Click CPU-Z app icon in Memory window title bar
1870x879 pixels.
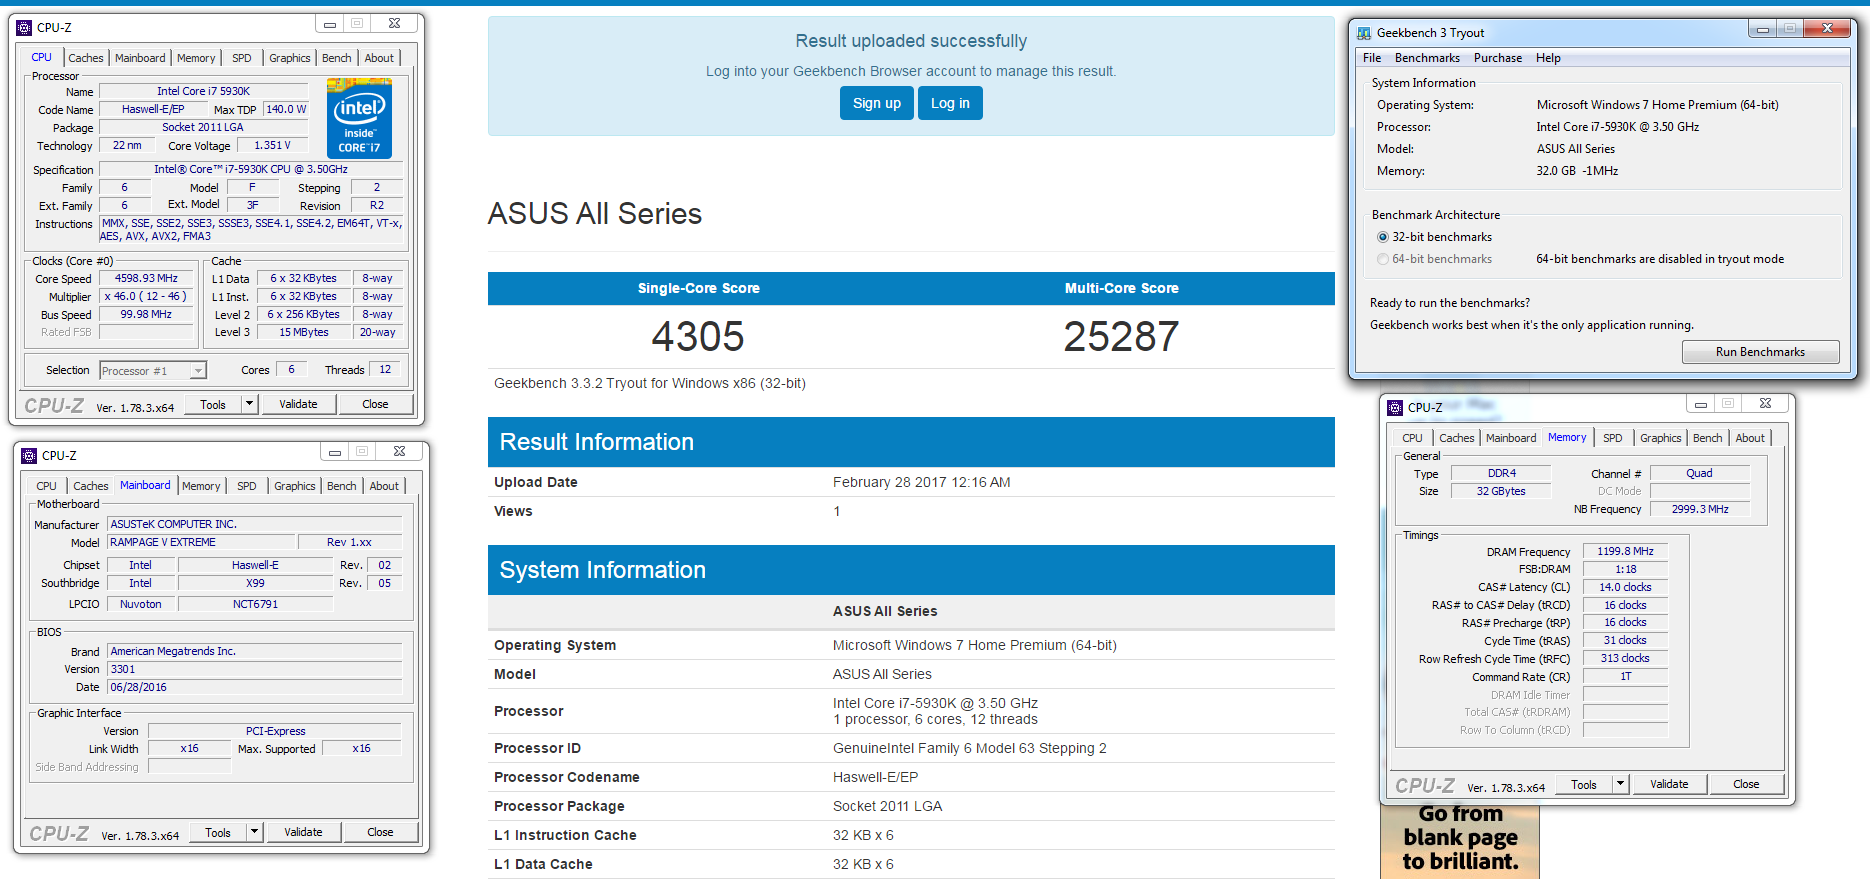click(x=1396, y=407)
